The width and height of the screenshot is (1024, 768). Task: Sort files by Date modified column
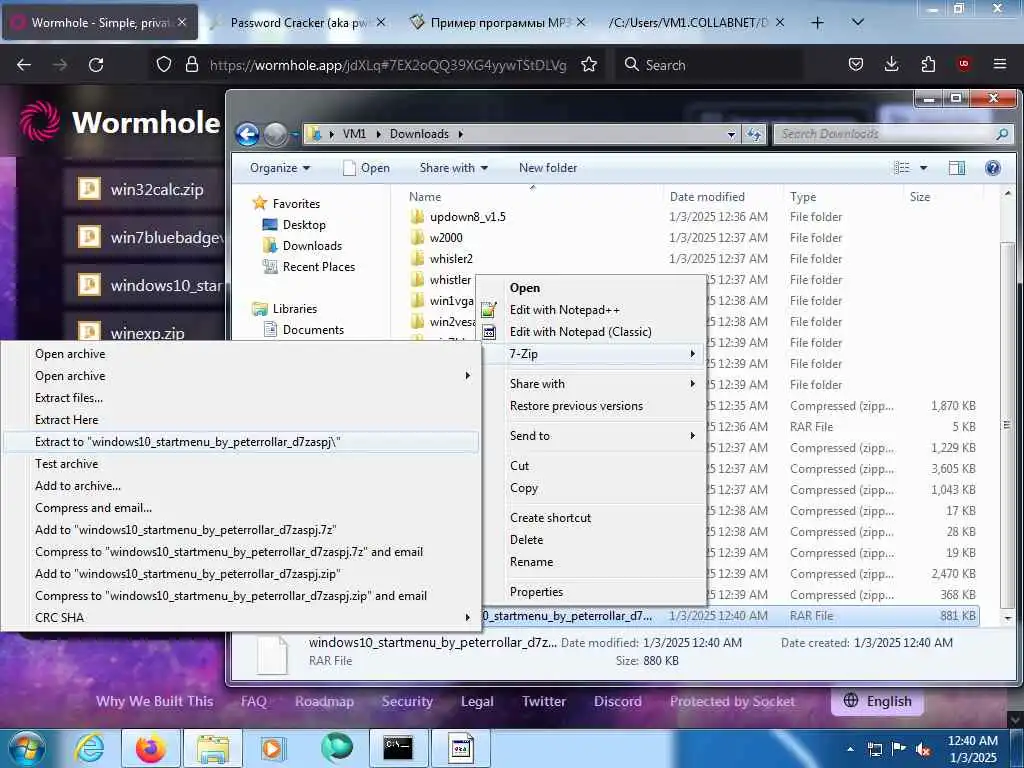click(707, 197)
